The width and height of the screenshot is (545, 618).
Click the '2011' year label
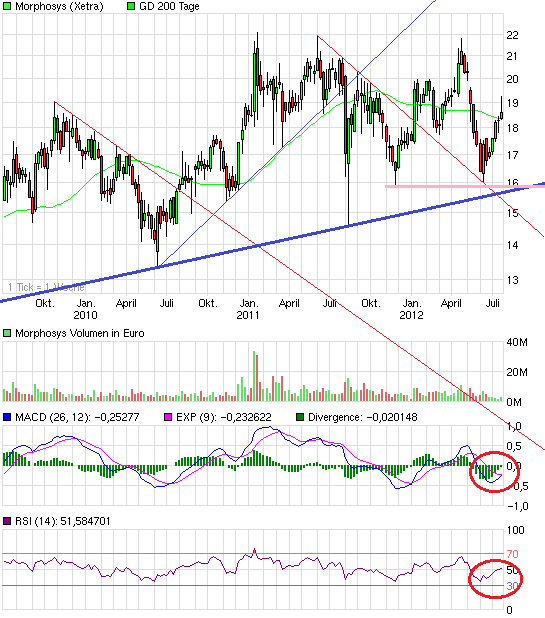(248, 315)
